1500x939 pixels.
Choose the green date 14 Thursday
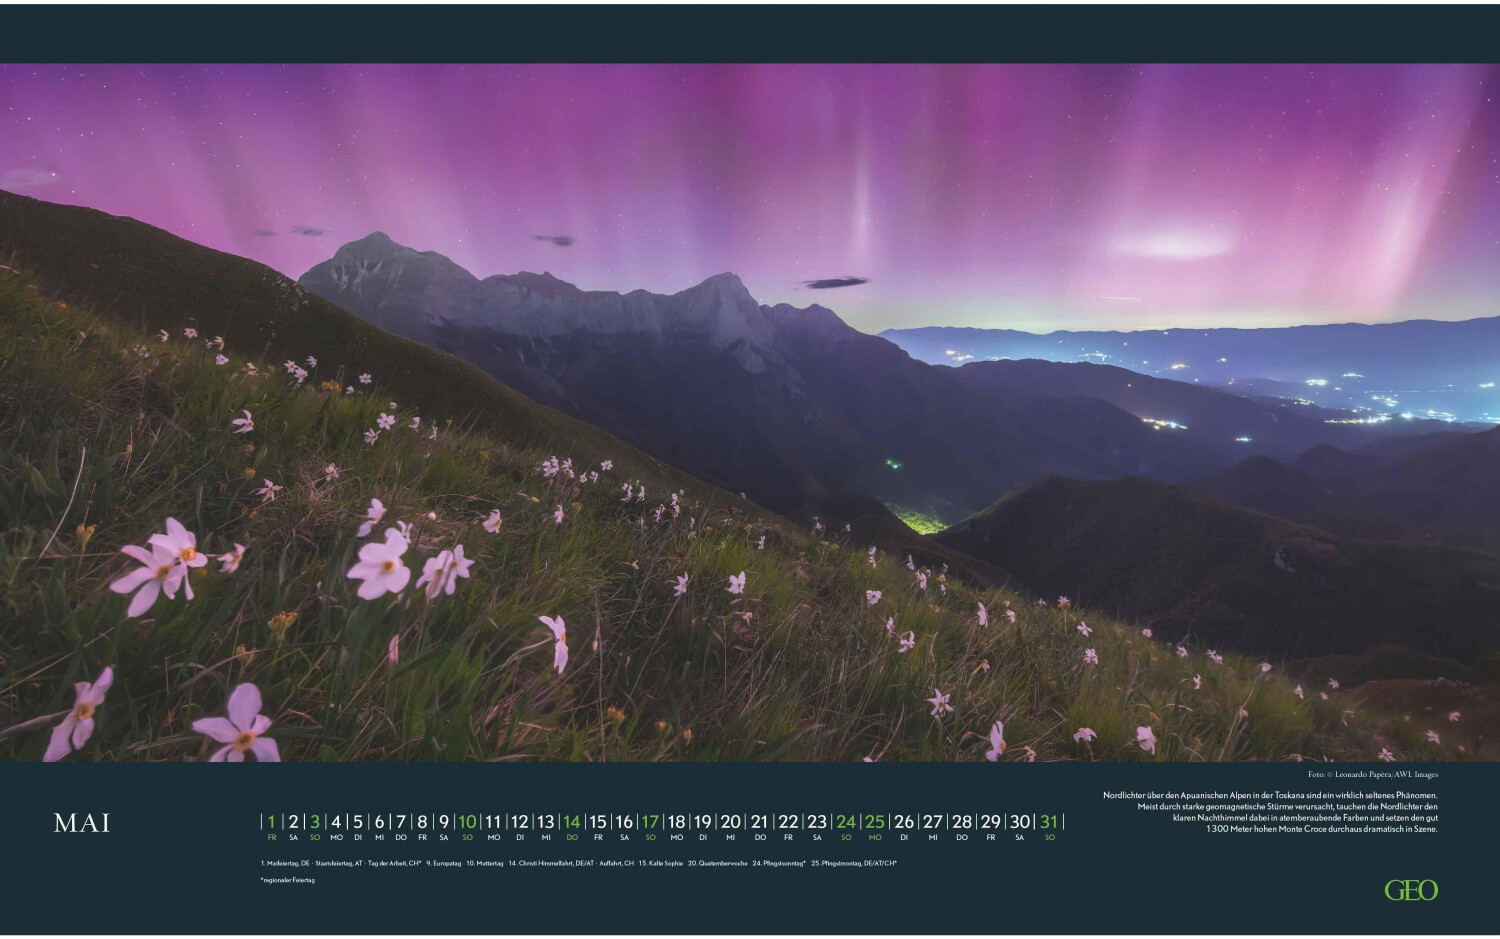point(571,823)
